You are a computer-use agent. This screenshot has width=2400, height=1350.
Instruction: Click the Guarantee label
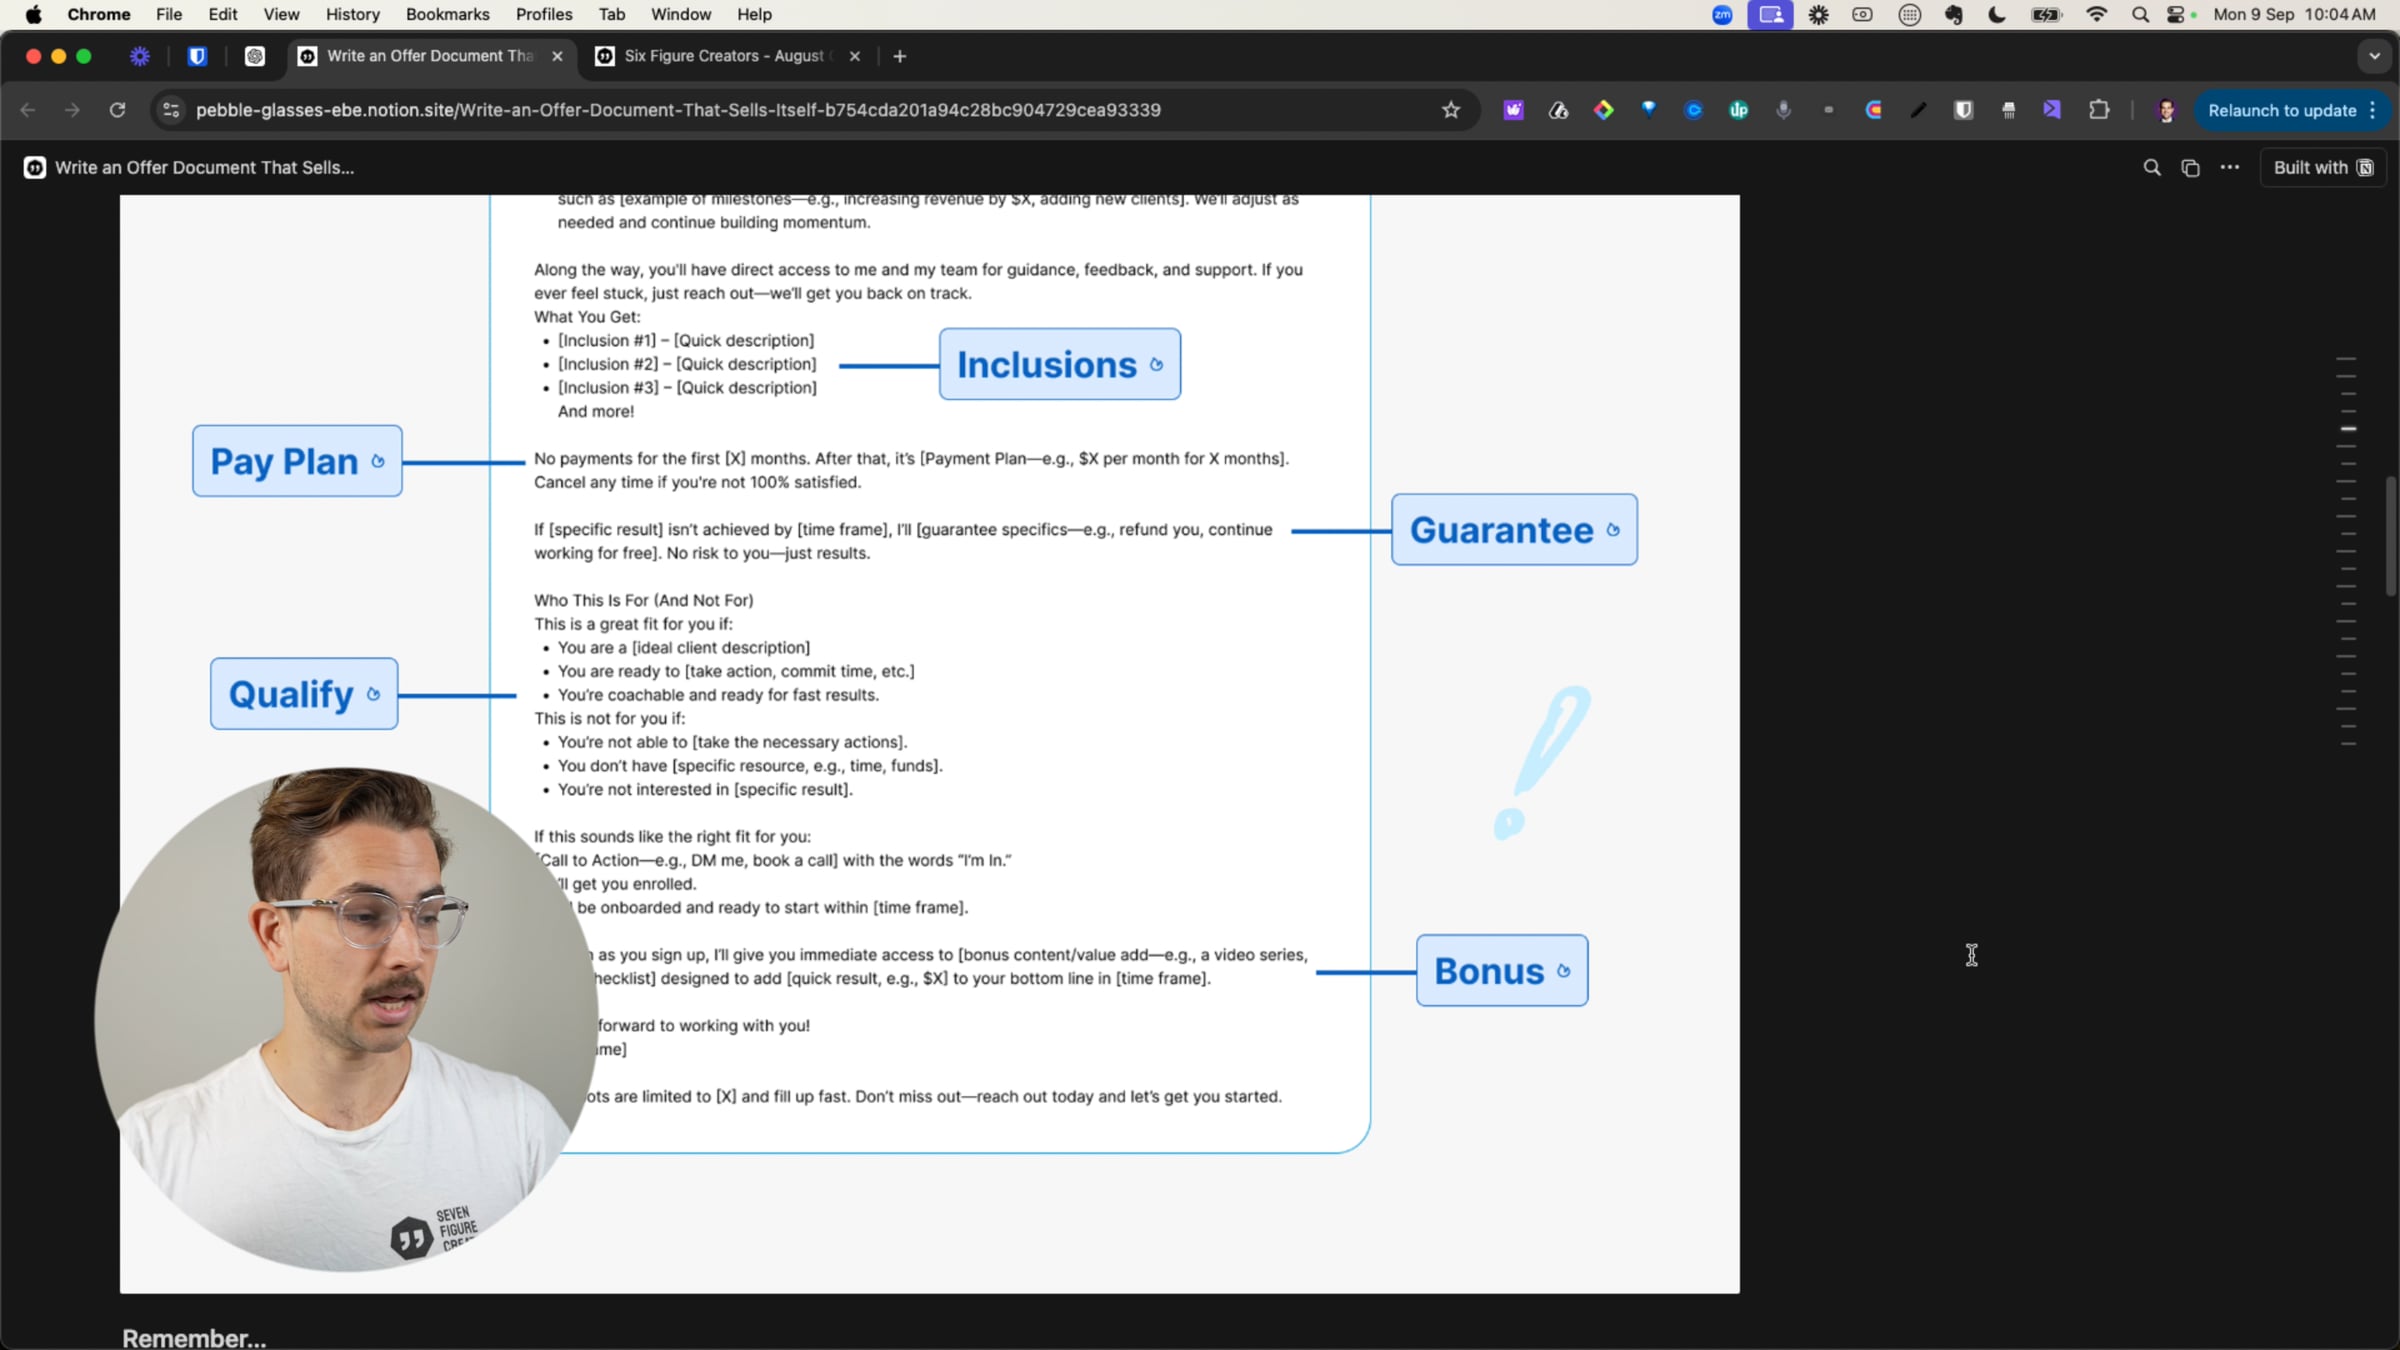pyautogui.click(x=1514, y=529)
